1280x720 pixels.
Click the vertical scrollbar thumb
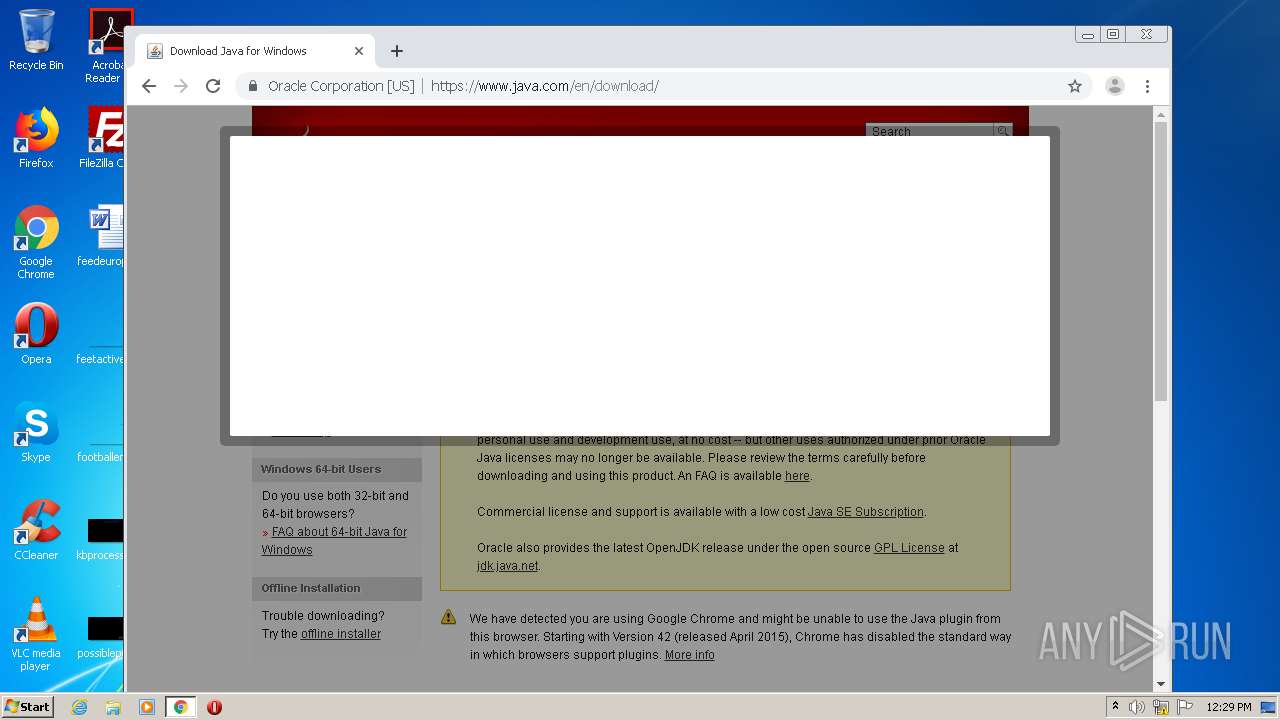(x=1161, y=262)
